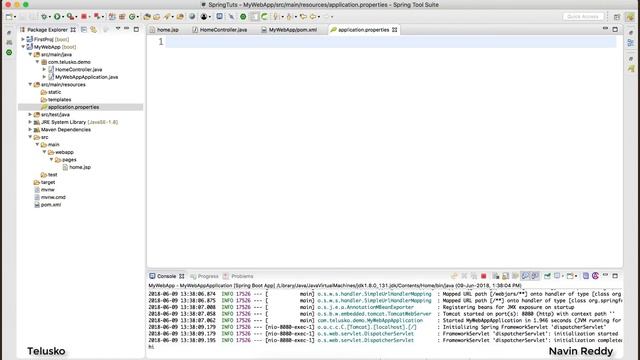Toggle Show Console on standard error
640x360 pixels.
(535, 276)
